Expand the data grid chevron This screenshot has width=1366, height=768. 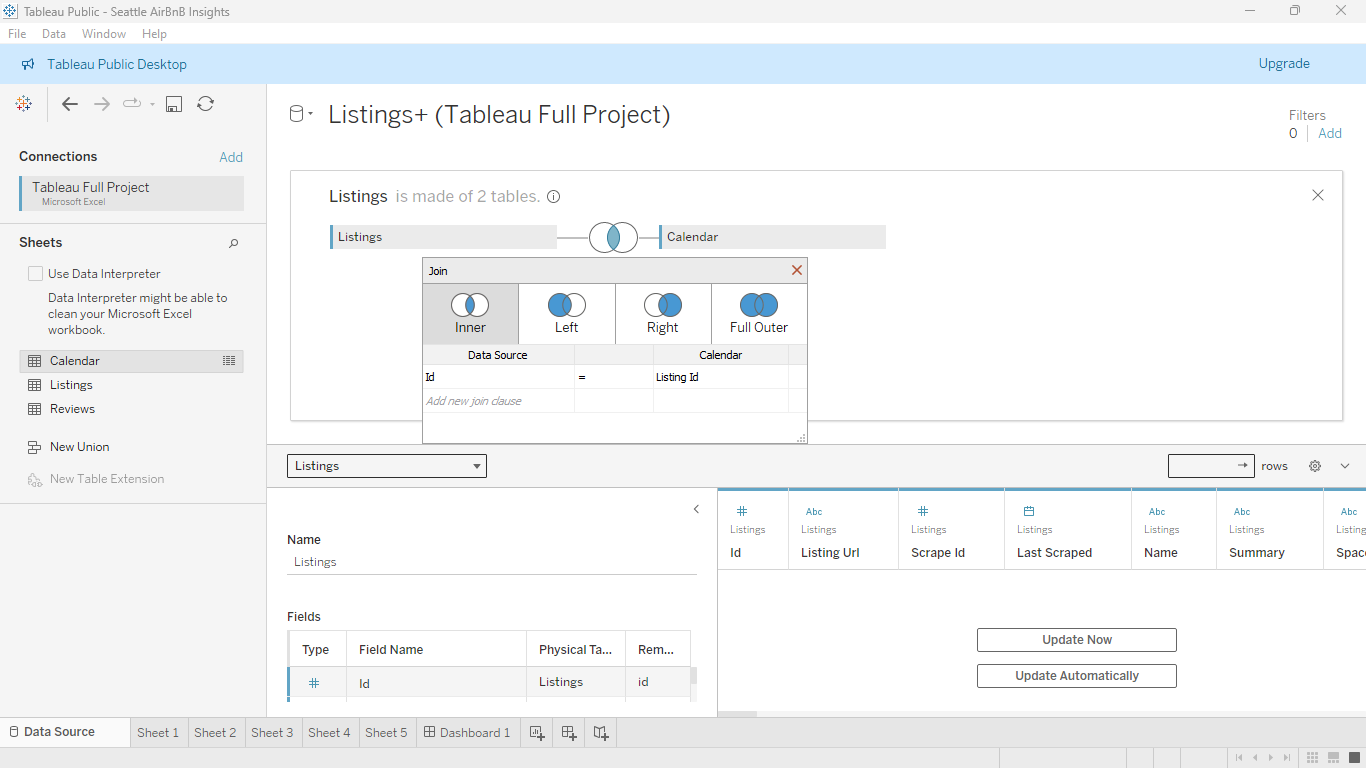click(1345, 466)
